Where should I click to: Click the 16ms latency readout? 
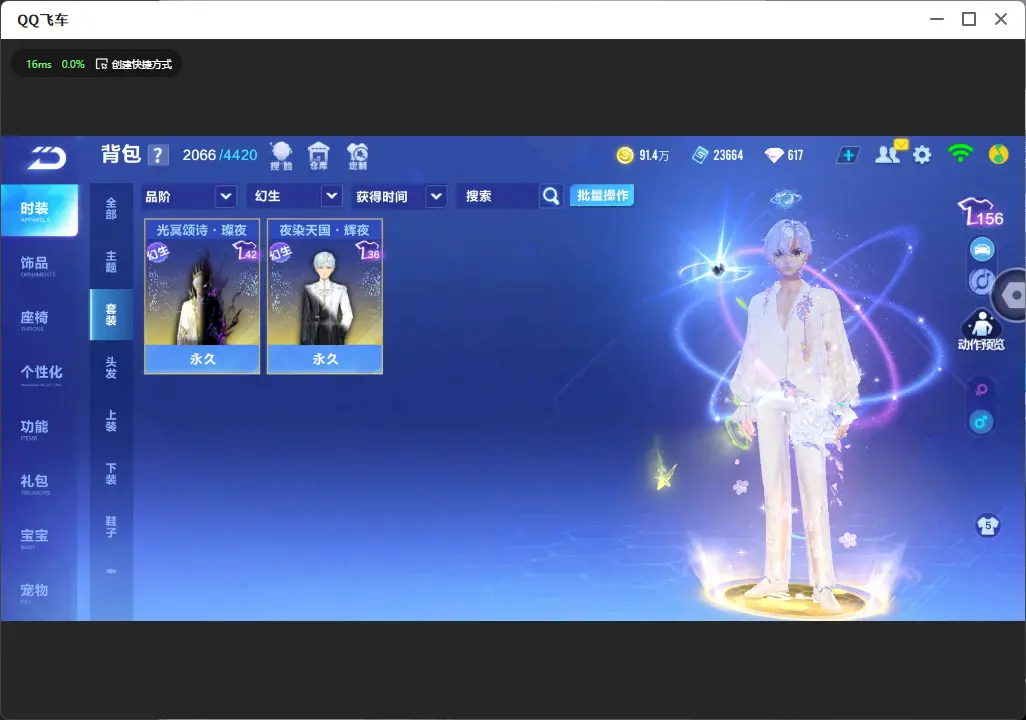pyautogui.click(x=39, y=64)
